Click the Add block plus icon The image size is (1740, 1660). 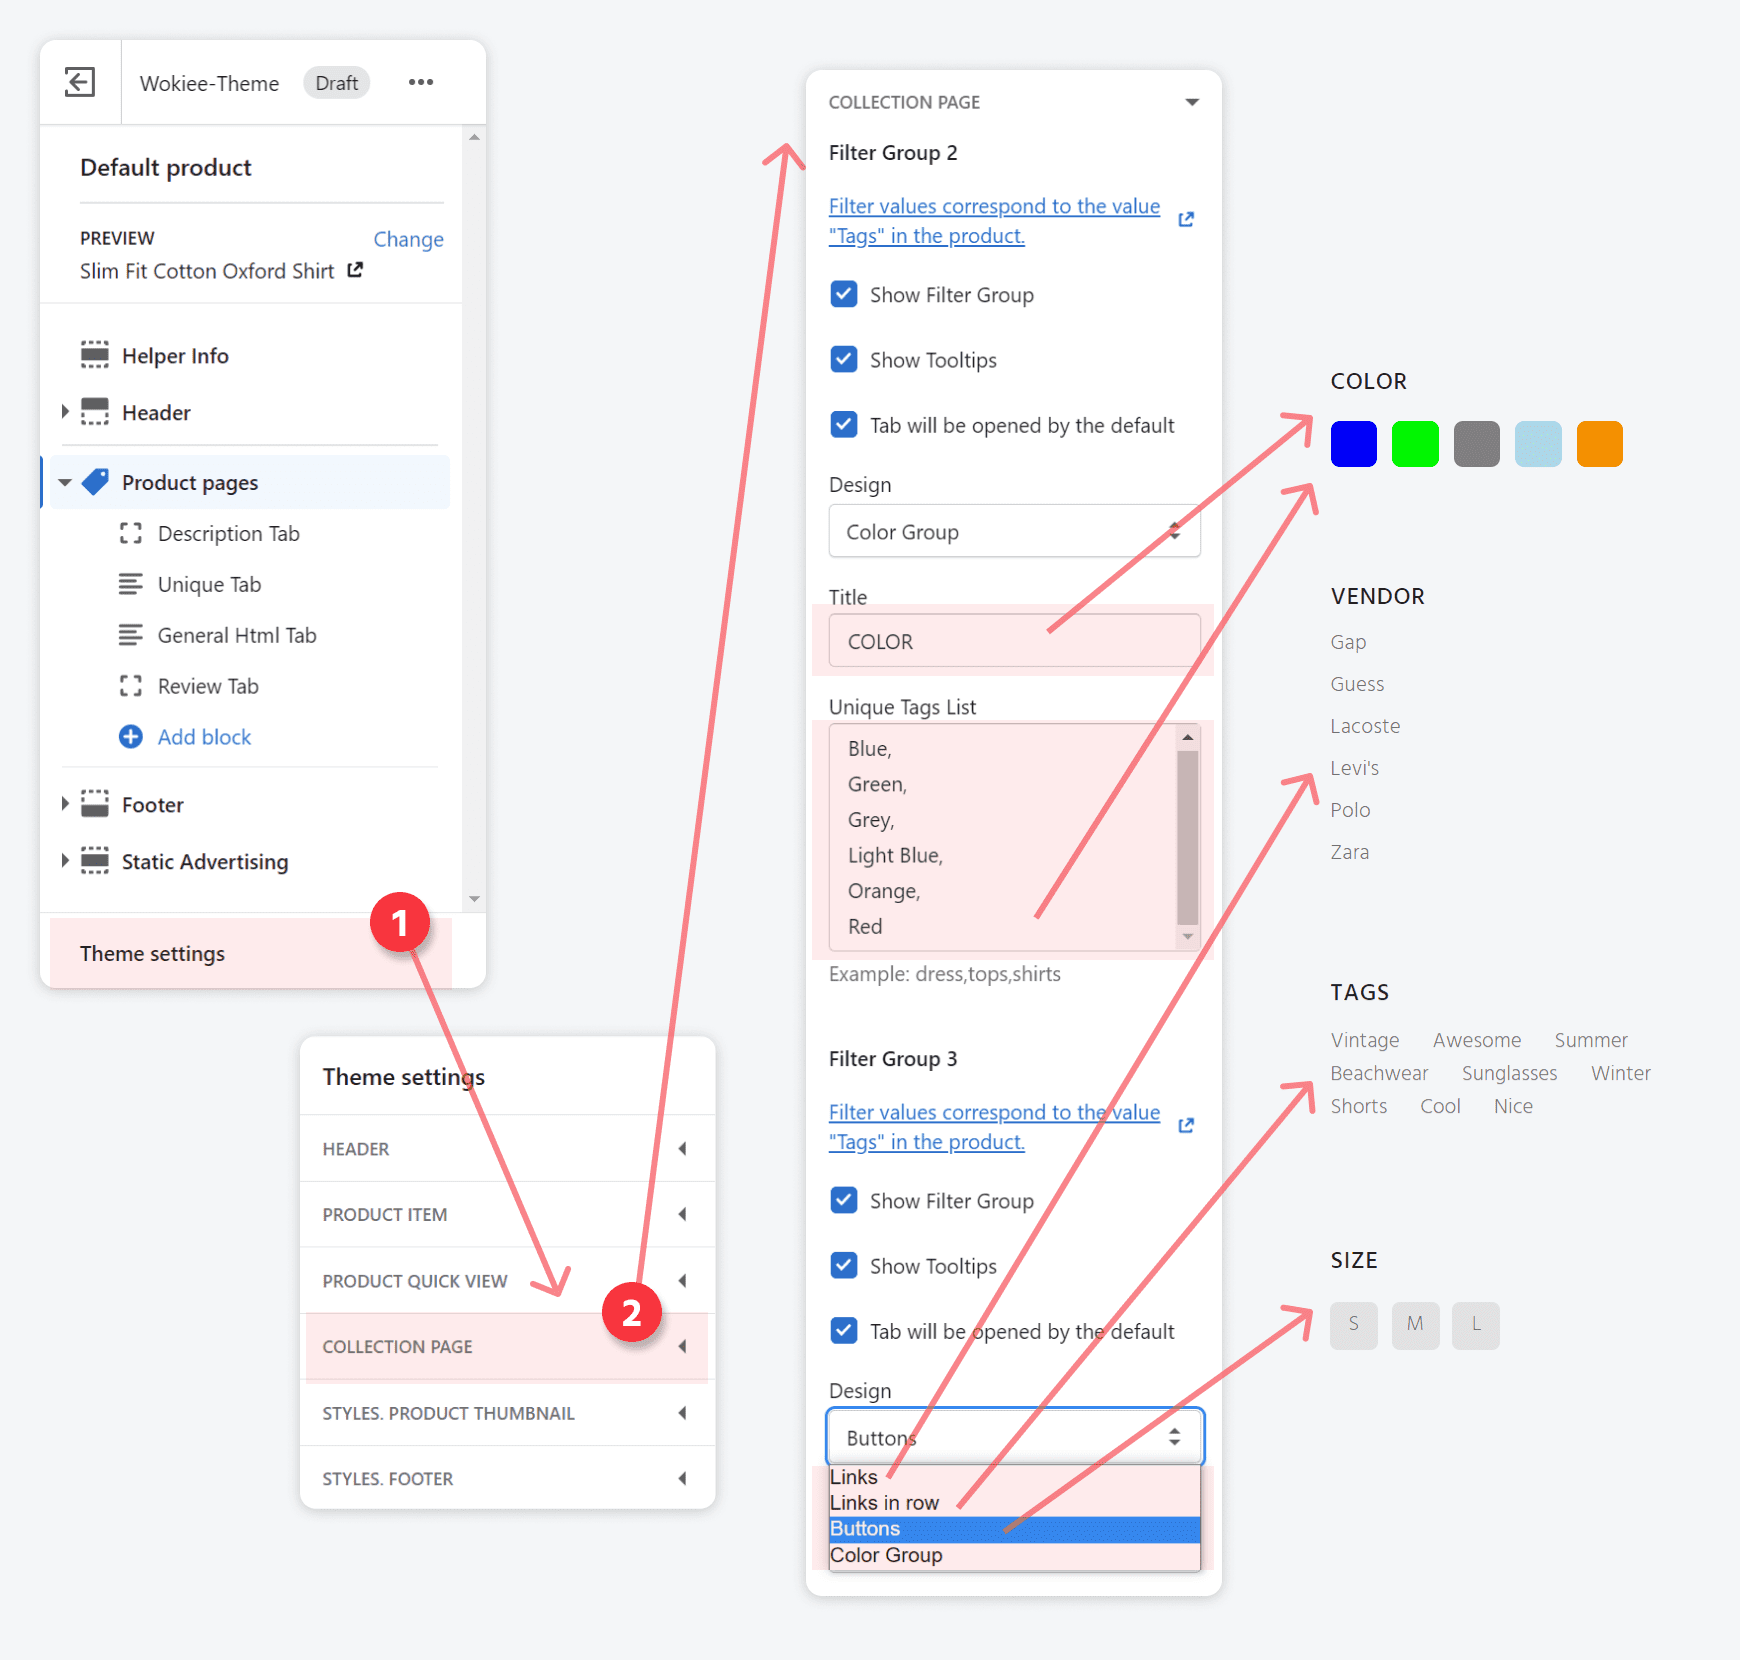click(x=131, y=737)
